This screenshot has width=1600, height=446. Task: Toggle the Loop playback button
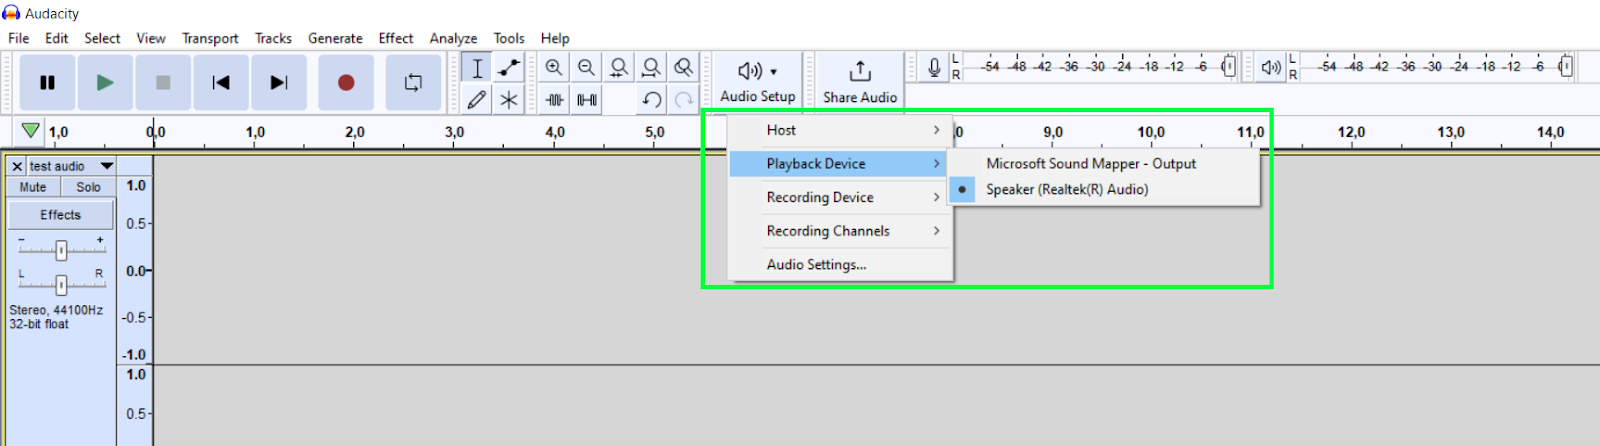coord(413,82)
